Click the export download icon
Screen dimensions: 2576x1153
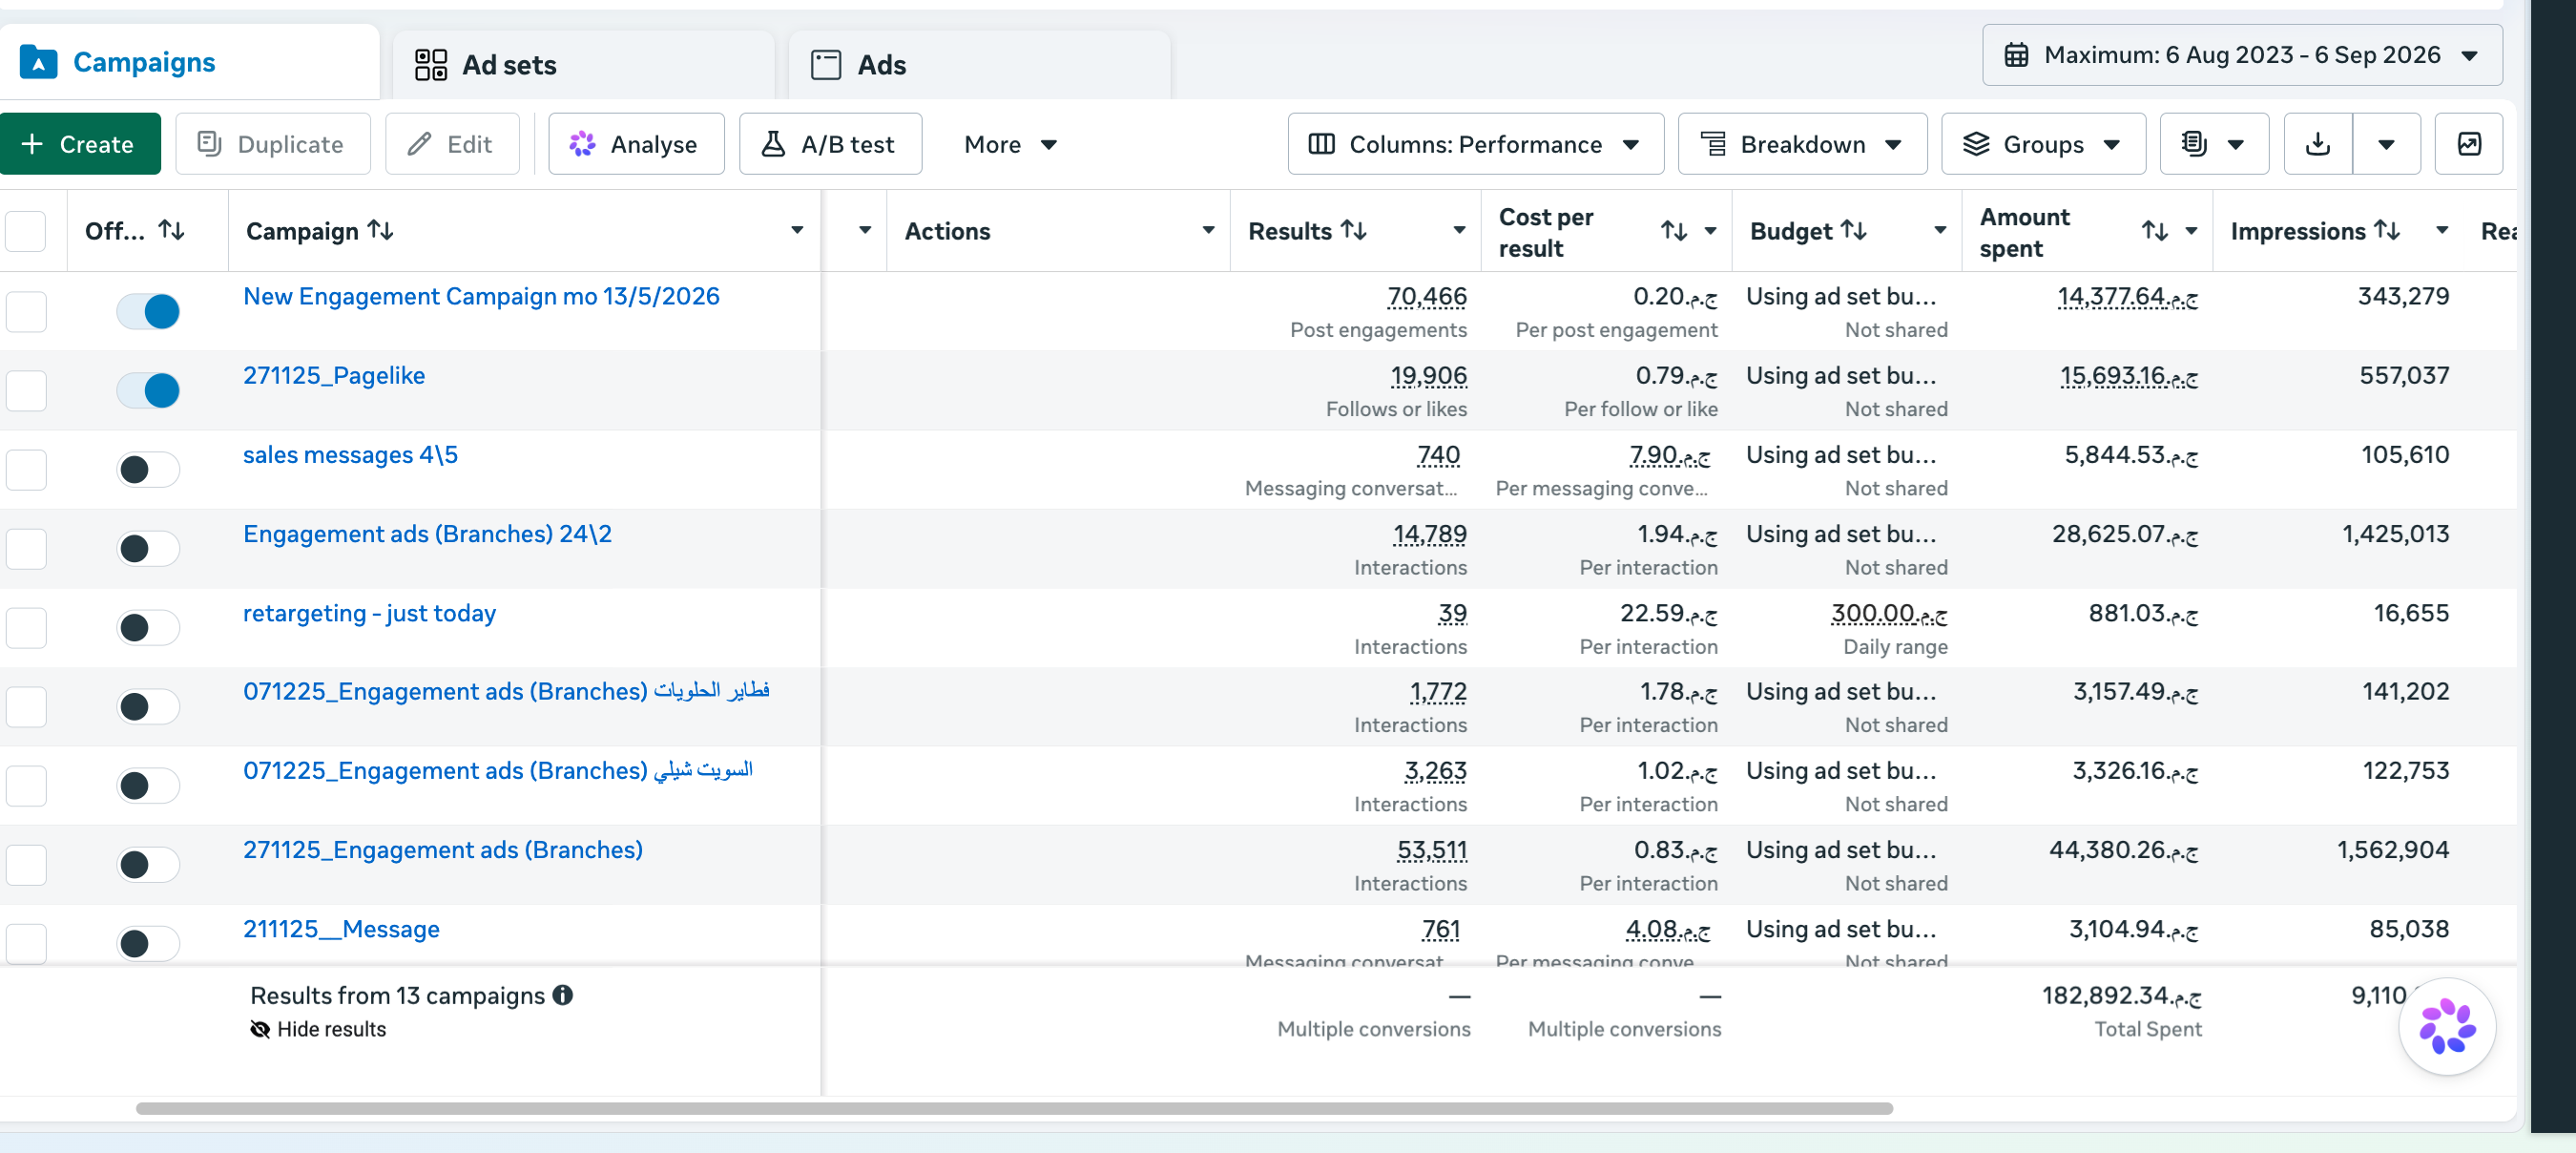[2317, 144]
